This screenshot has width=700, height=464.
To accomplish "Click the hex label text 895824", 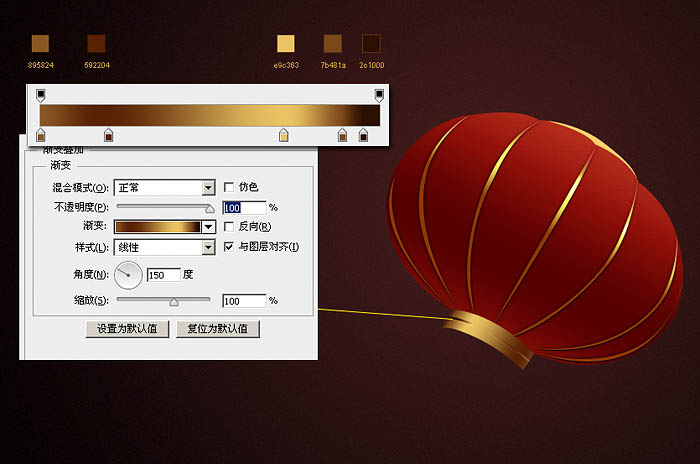I will [x=41, y=65].
